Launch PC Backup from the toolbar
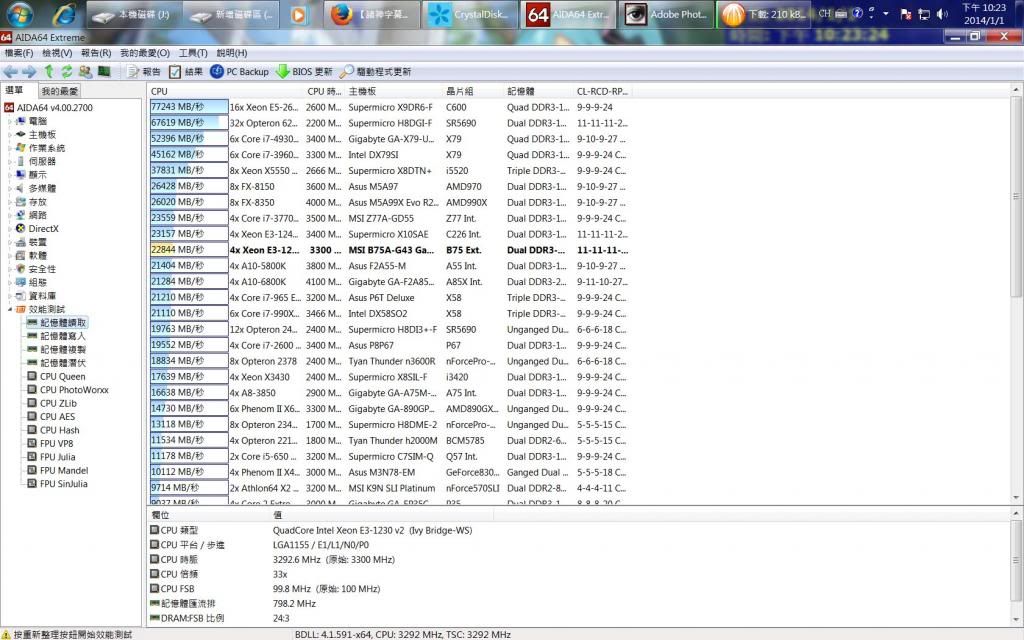The image size is (1024, 640). click(240, 72)
